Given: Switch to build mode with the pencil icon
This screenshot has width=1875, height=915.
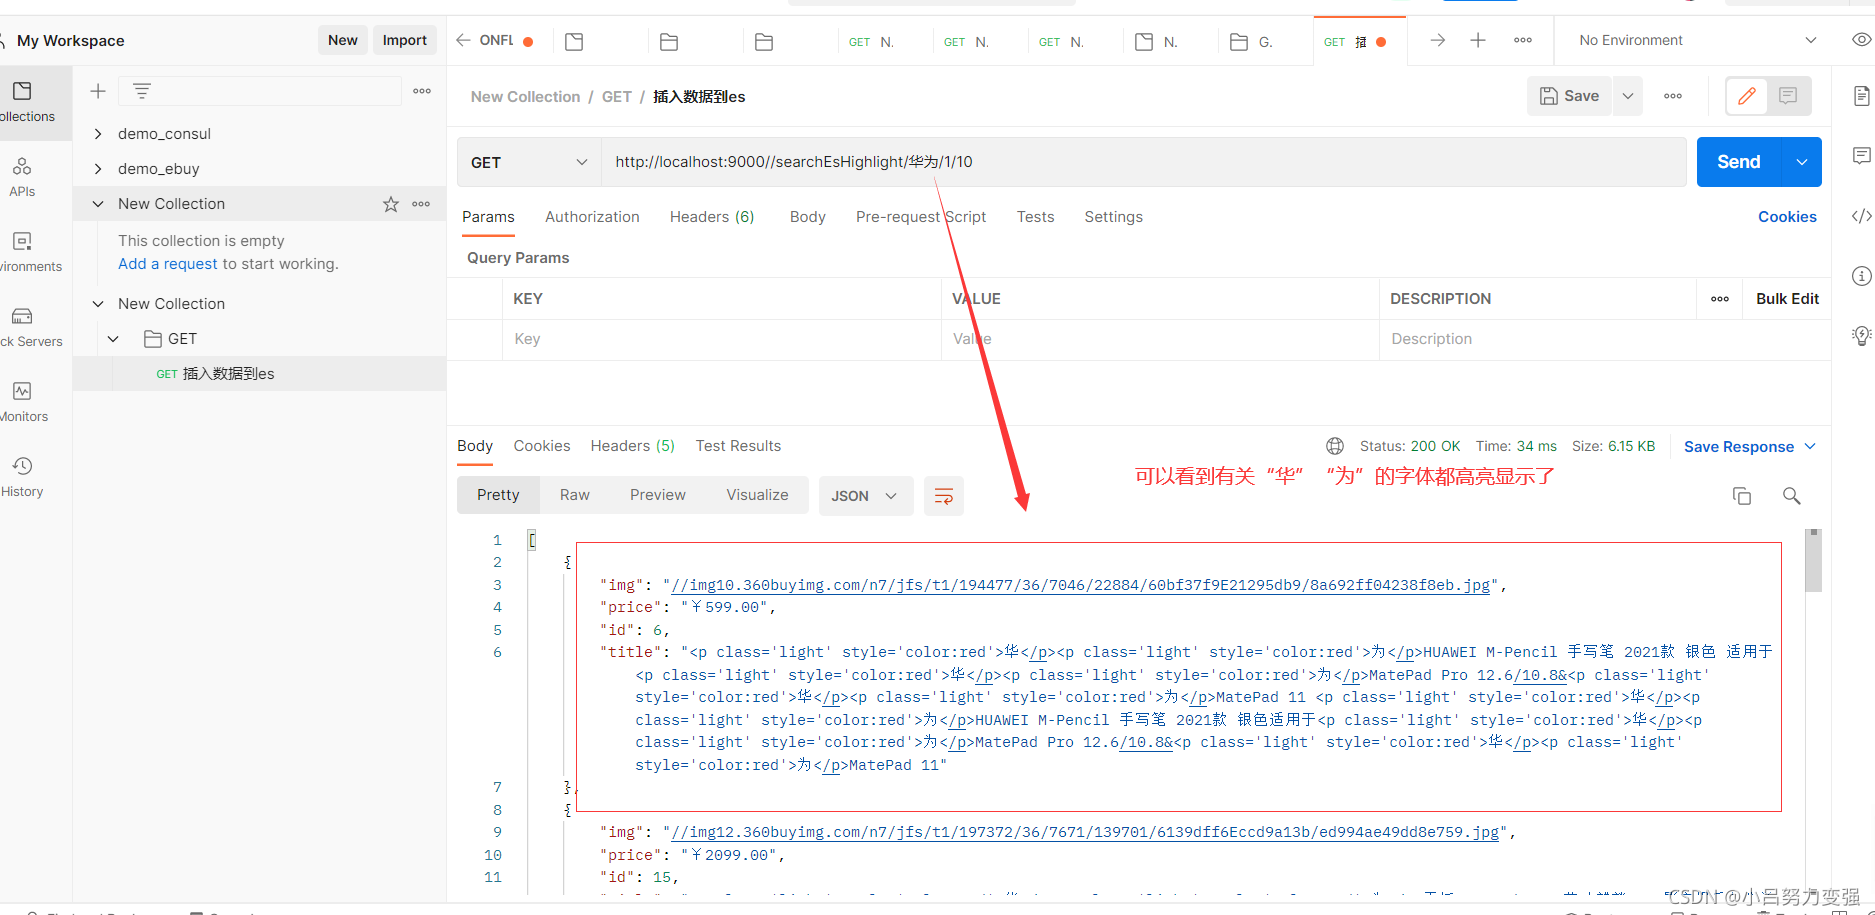Looking at the screenshot, I should pyautogui.click(x=1747, y=96).
